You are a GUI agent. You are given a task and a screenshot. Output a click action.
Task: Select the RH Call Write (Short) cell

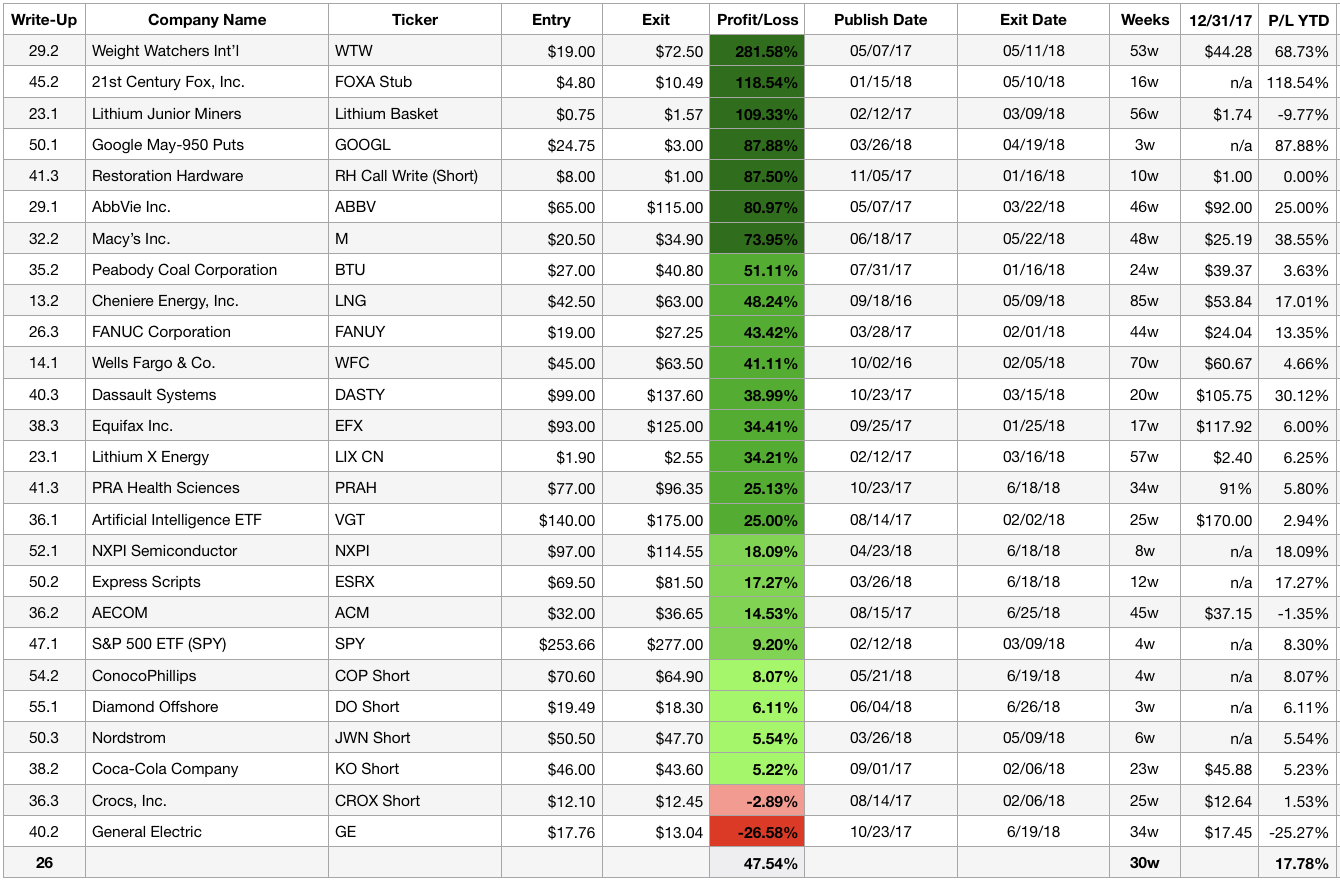415,176
